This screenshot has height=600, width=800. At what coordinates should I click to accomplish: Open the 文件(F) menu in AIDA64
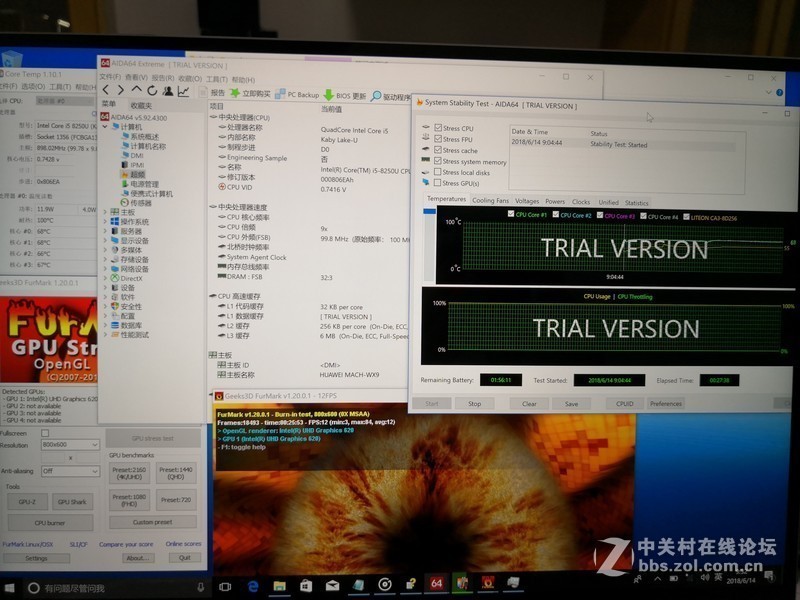pyautogui.click(x=110, y=77)
